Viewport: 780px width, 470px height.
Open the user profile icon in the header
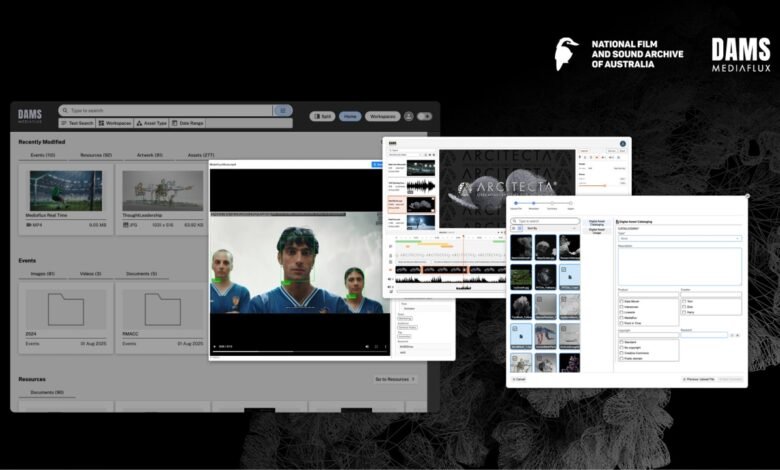coord(408,116)
